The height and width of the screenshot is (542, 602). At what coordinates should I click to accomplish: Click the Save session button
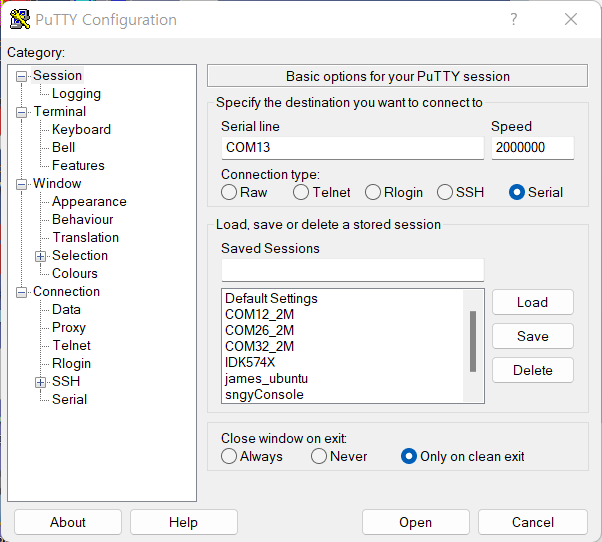point(533,336)
